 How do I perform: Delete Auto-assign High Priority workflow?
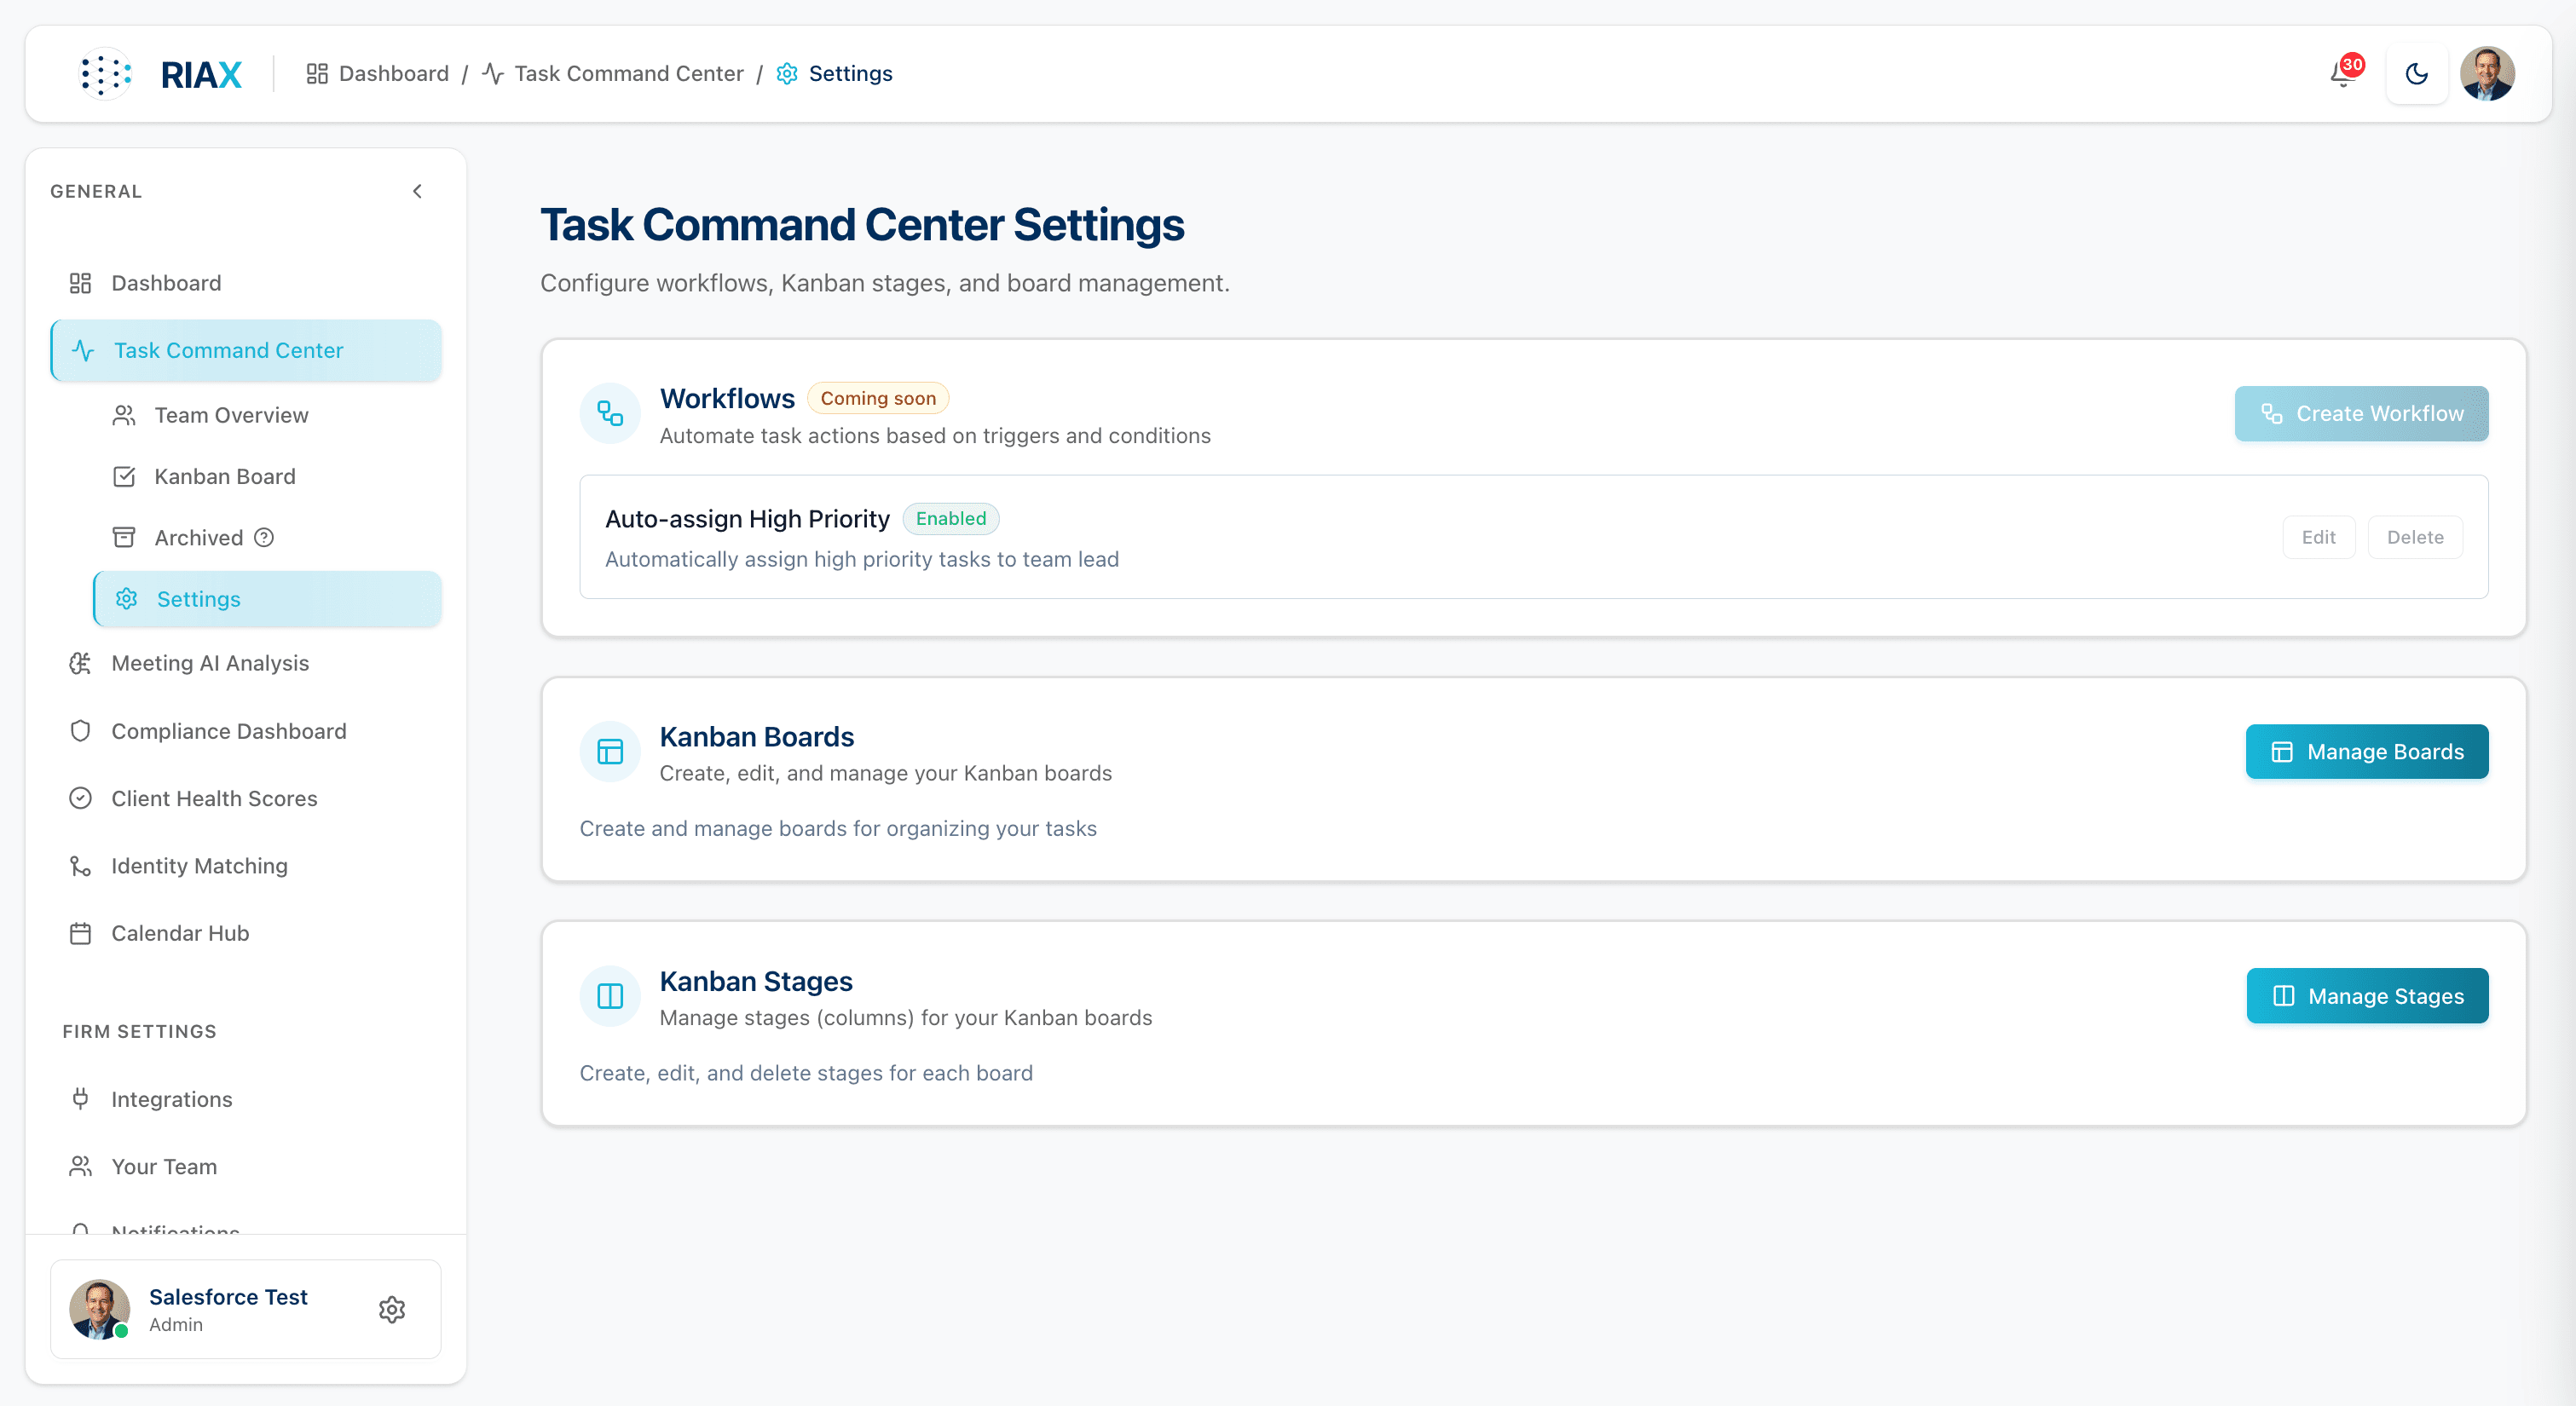click(x=2415, y=537)
